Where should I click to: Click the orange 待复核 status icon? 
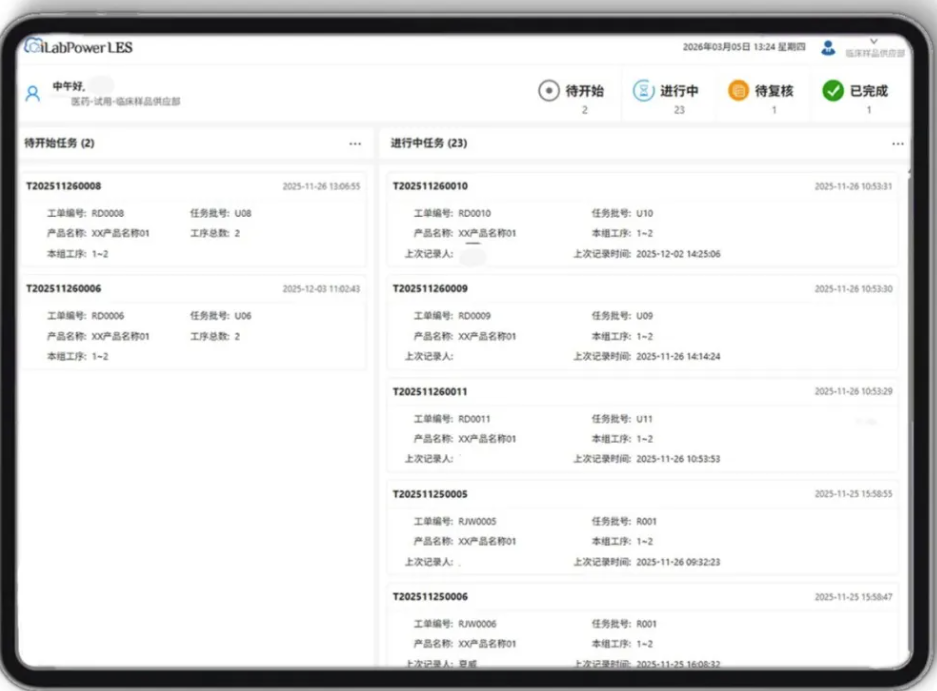[x=738, y=91]
